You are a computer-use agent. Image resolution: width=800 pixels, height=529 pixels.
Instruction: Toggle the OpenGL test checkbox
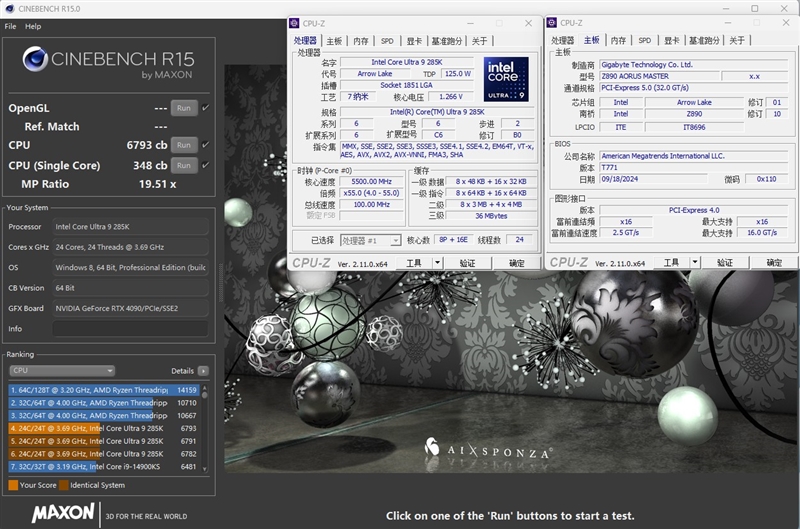click(206, 108)
